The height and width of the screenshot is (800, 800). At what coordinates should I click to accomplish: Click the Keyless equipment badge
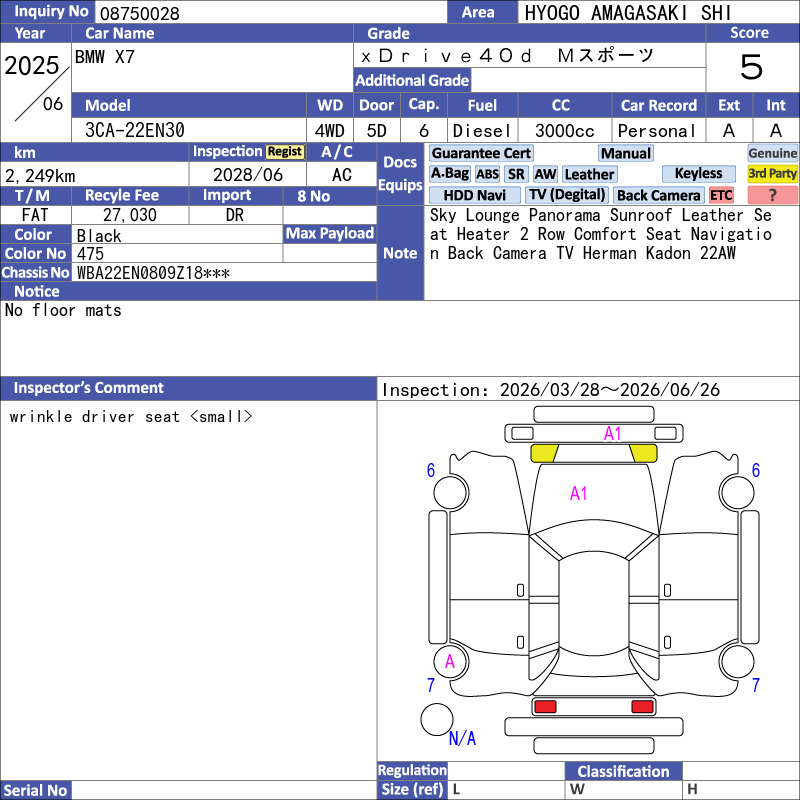tap(698, 174)
